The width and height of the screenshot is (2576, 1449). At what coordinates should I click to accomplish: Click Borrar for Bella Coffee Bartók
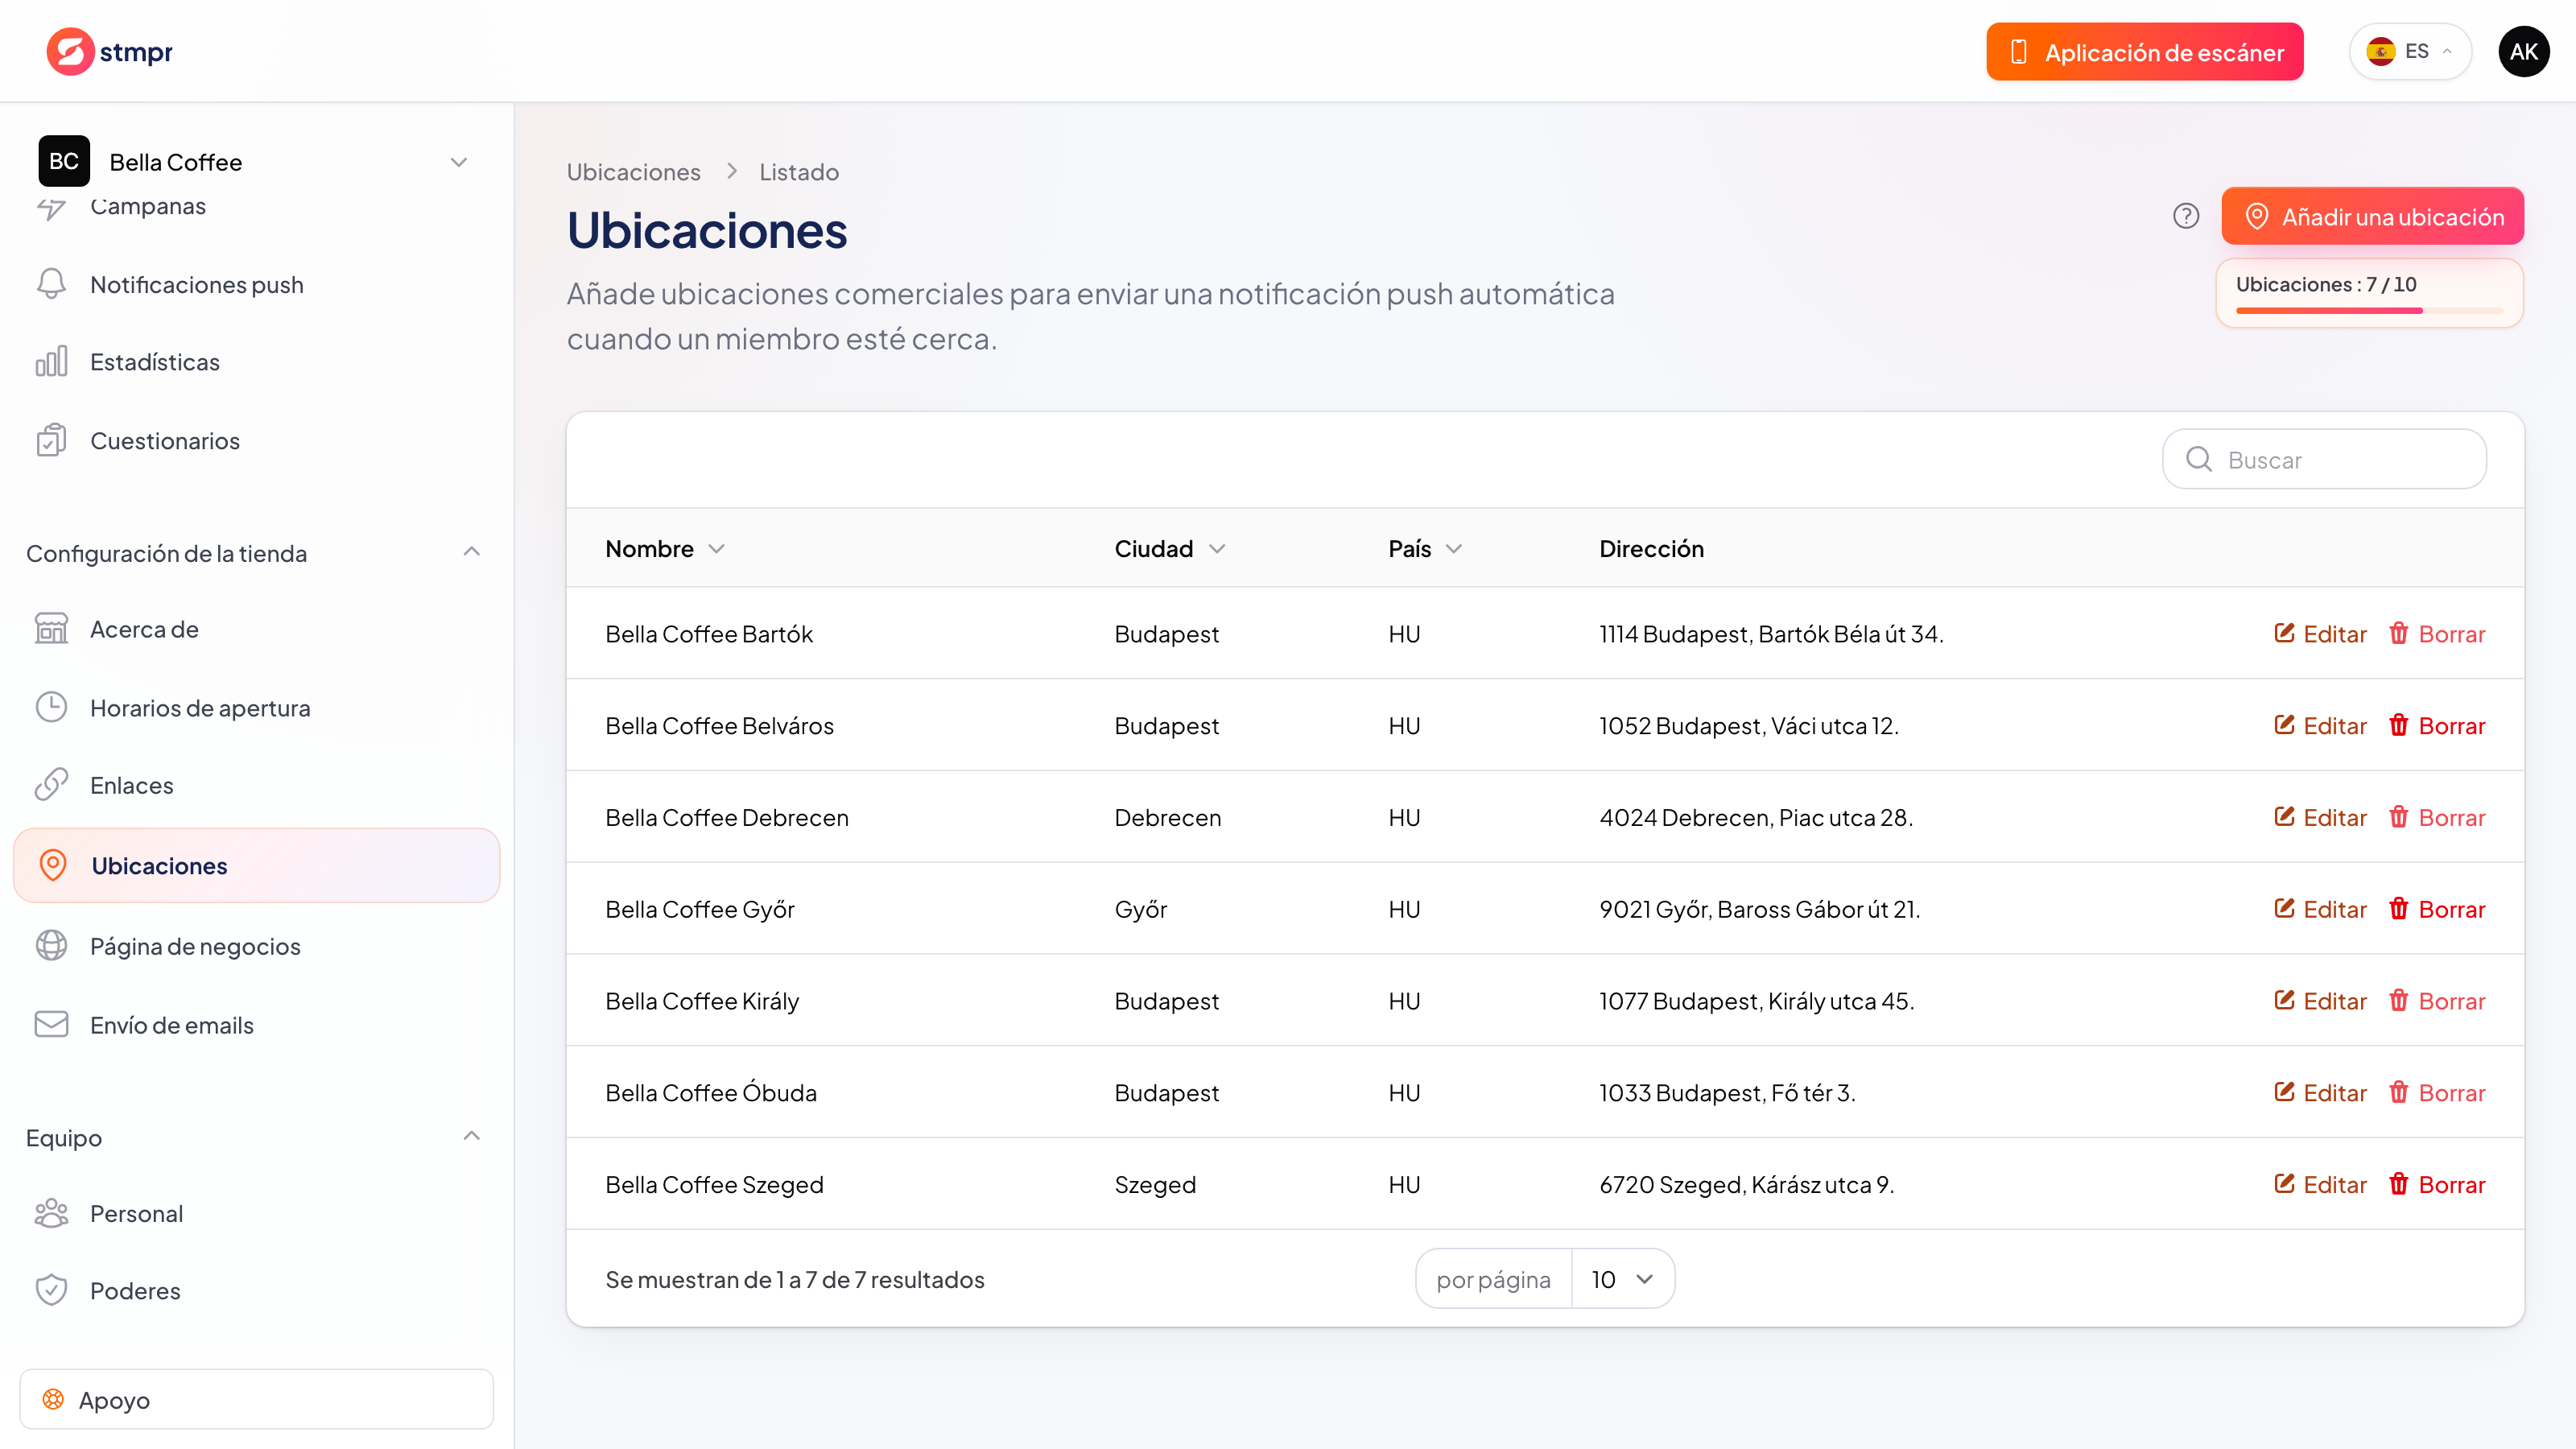2437,633
